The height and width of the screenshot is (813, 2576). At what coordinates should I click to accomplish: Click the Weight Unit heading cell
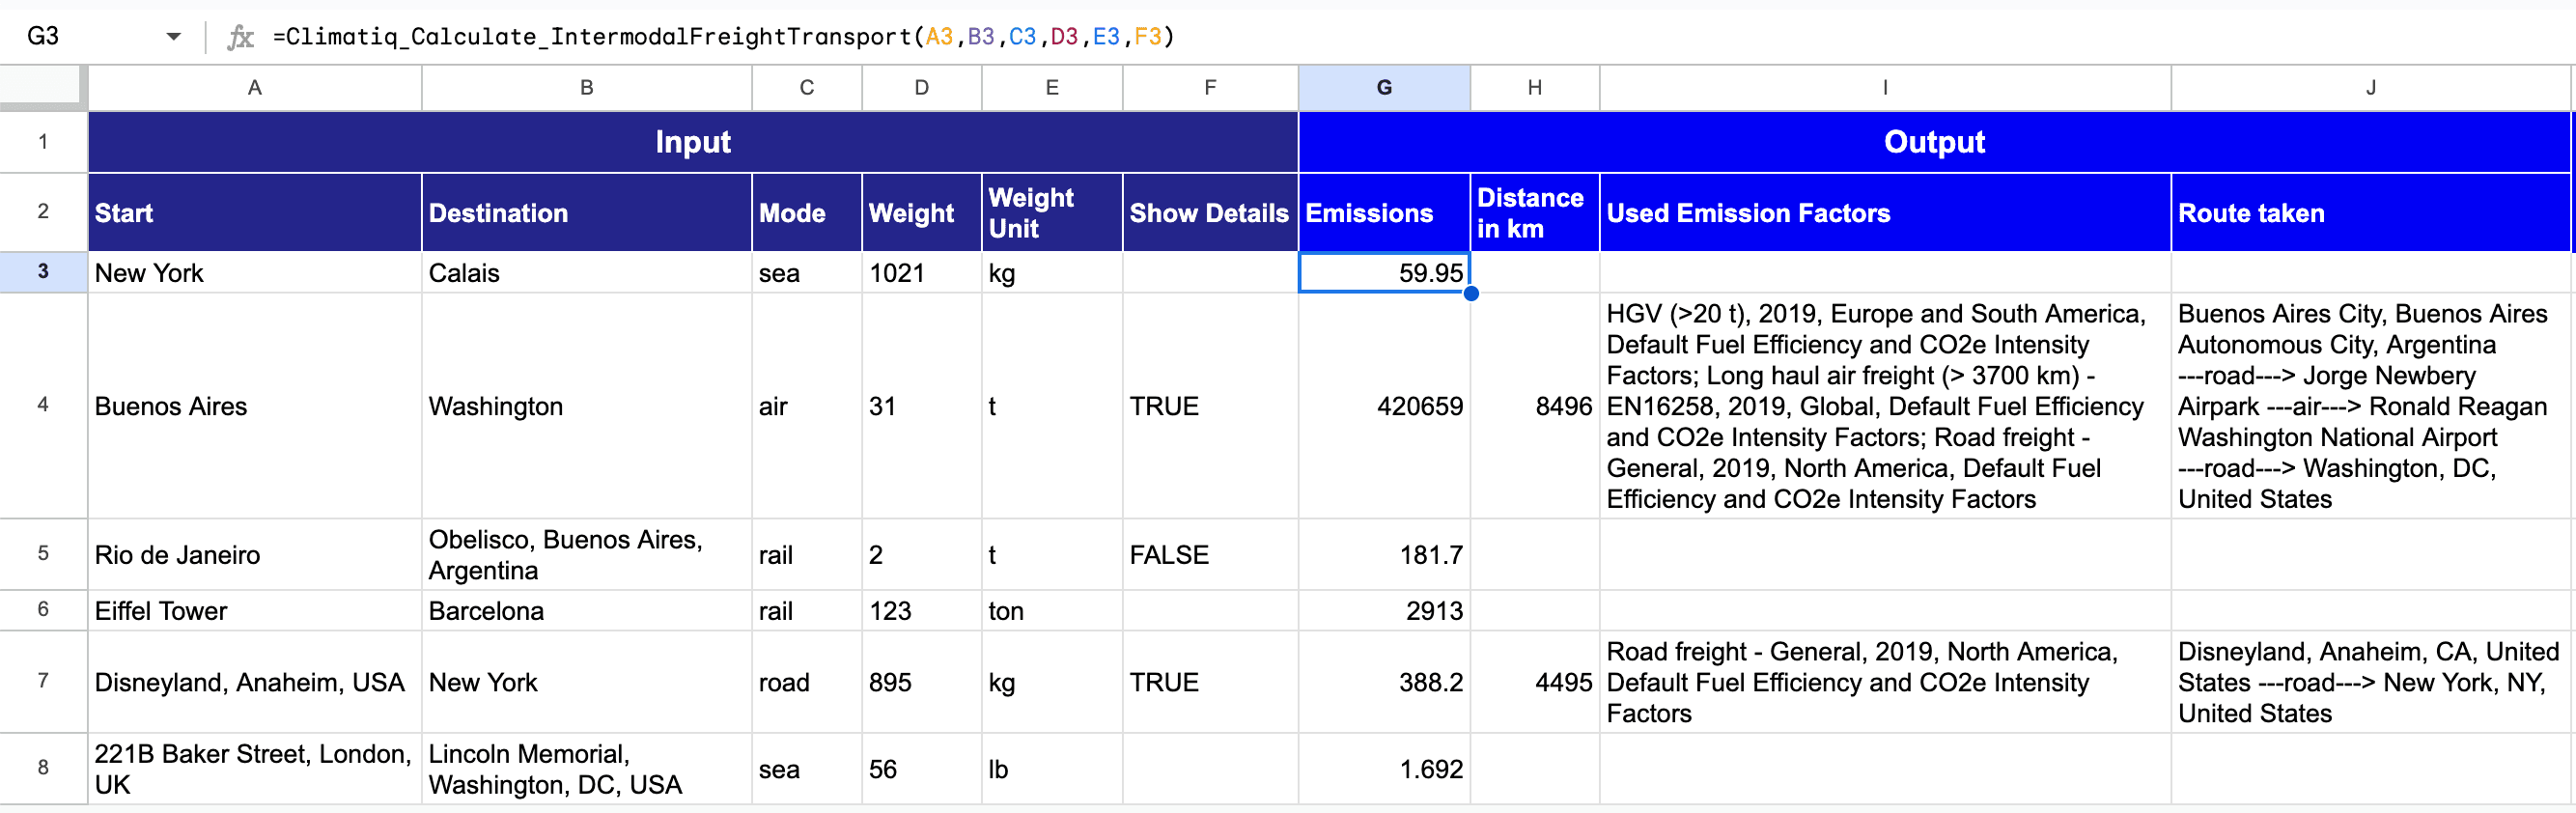point(1052,212)
